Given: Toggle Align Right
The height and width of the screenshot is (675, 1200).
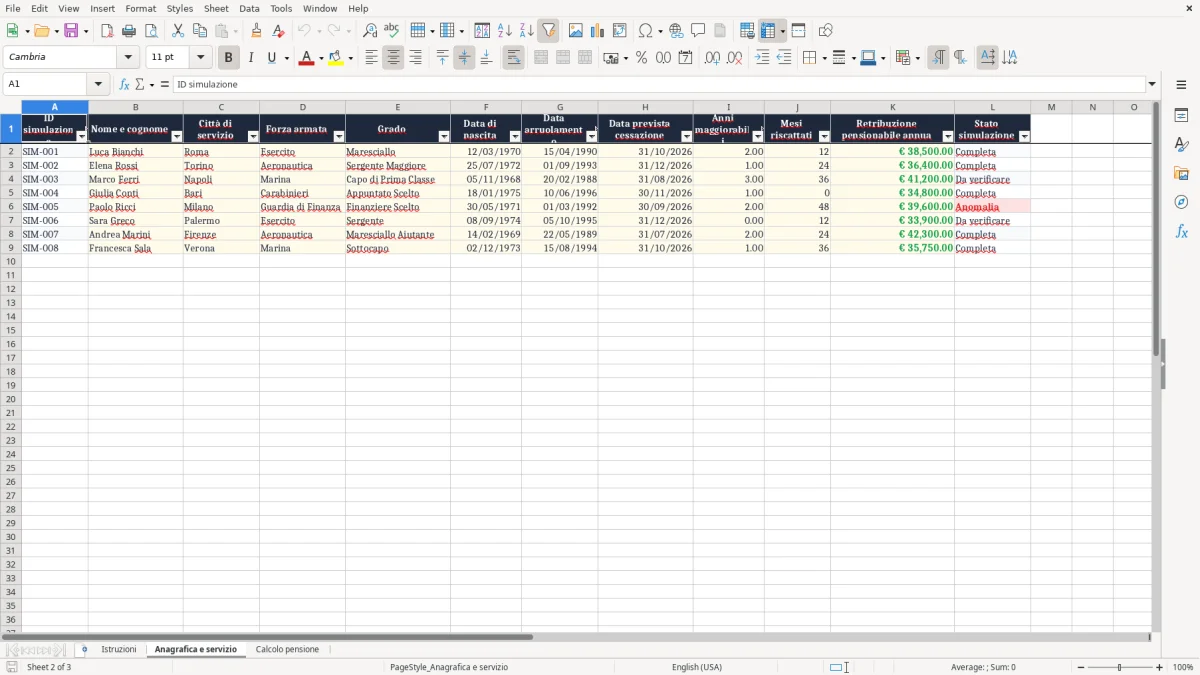Looking at the screenshot, I should point(415,58).
